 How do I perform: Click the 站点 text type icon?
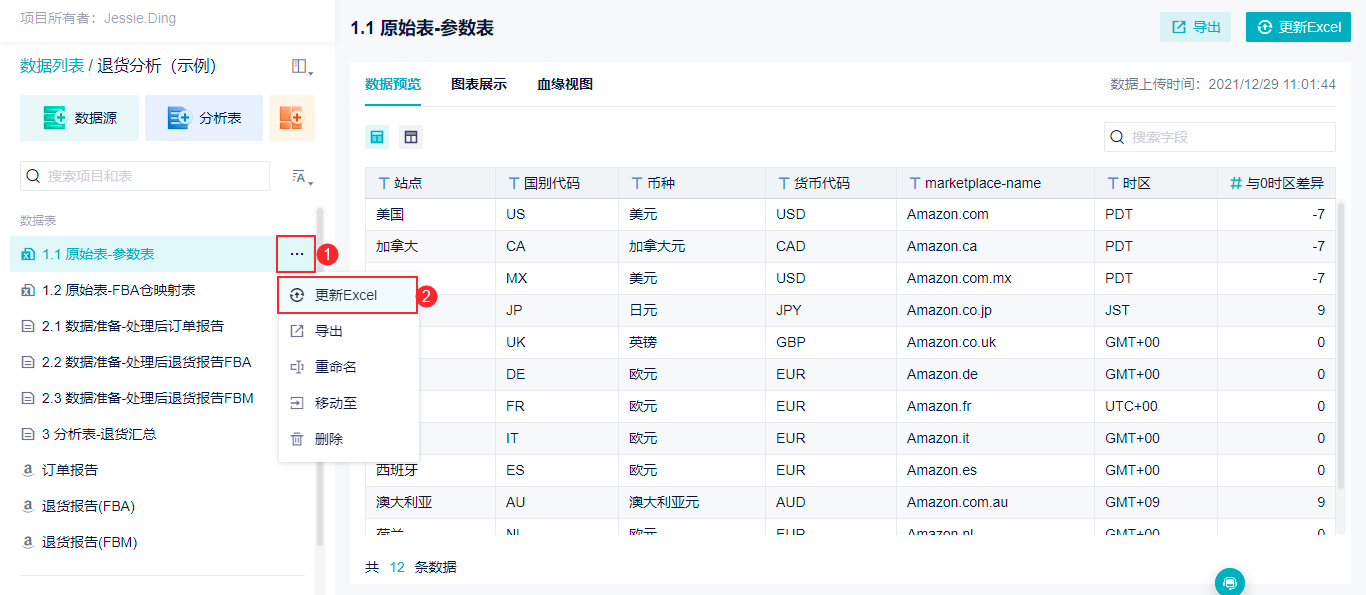(383, 183)
